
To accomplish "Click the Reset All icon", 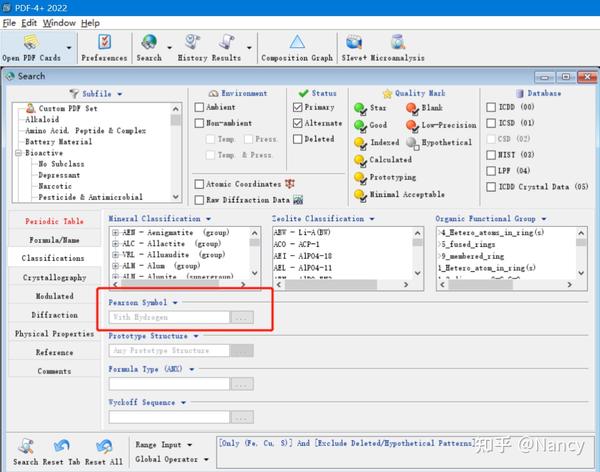I will click(x=104, y=452).
